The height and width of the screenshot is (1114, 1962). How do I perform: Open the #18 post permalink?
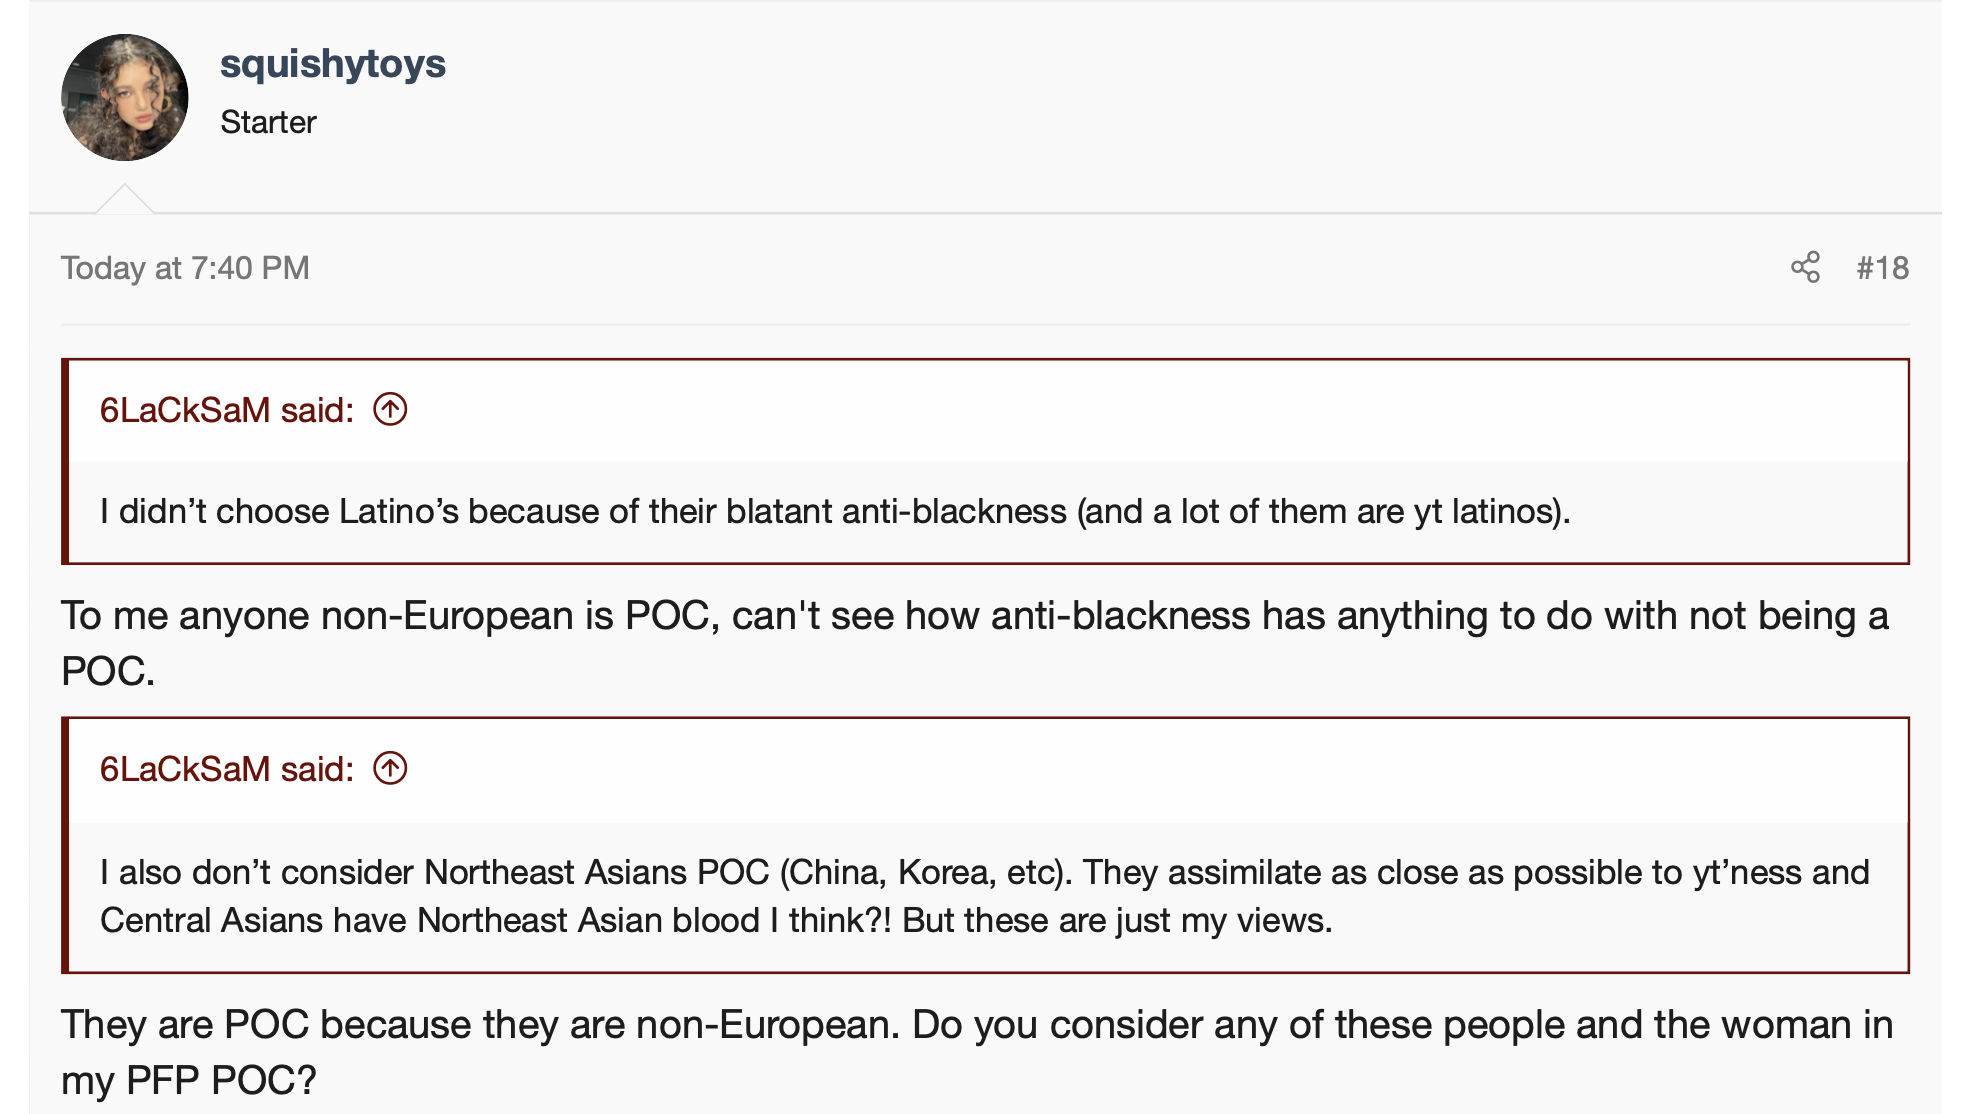point(1882,268)
